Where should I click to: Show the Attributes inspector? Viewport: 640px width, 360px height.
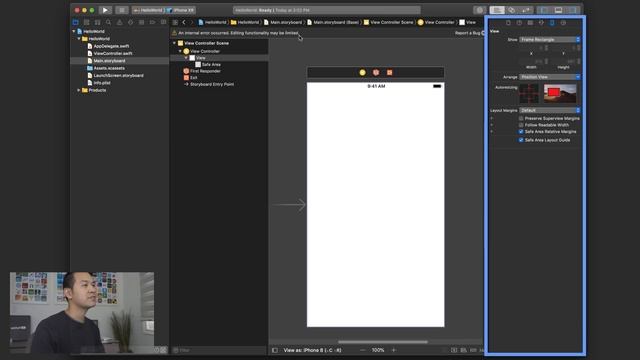541,23
